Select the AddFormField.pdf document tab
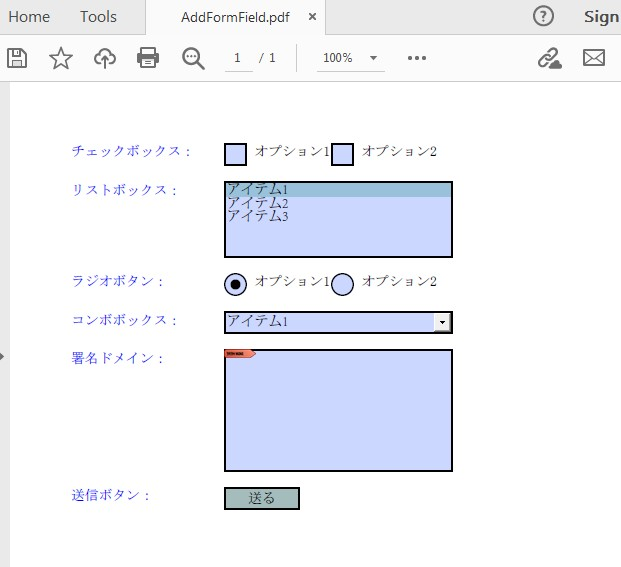The width and height of the screenshot is (621, 567). point(235,17)
